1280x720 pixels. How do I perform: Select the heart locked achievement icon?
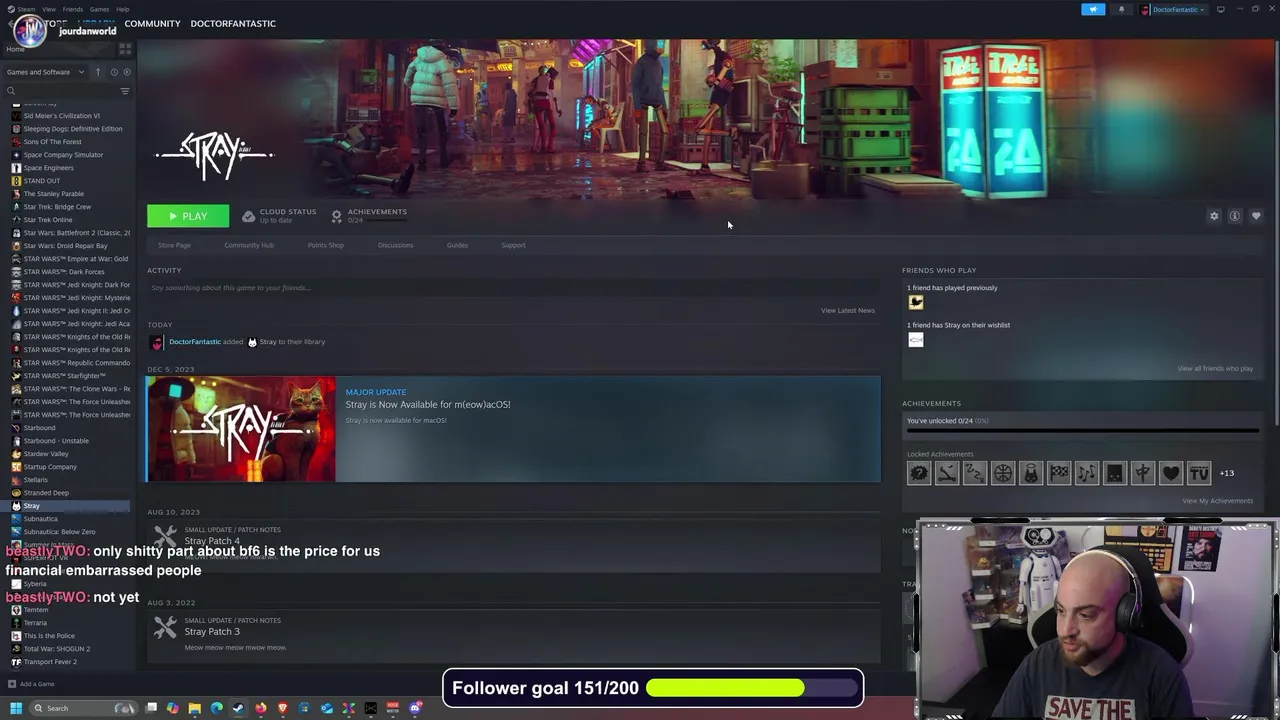tap(1170, 473)
